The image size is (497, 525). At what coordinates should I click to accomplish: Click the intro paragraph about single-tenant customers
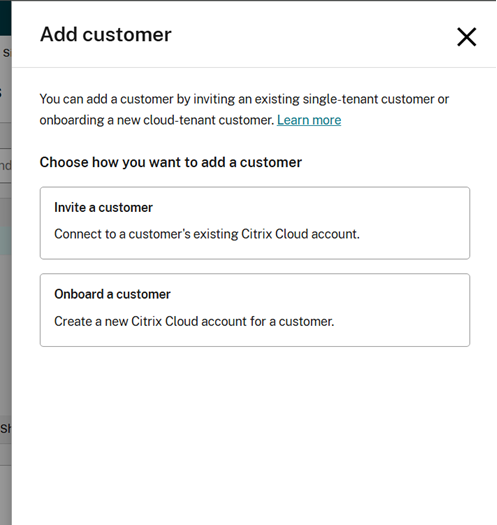[244, 109]
